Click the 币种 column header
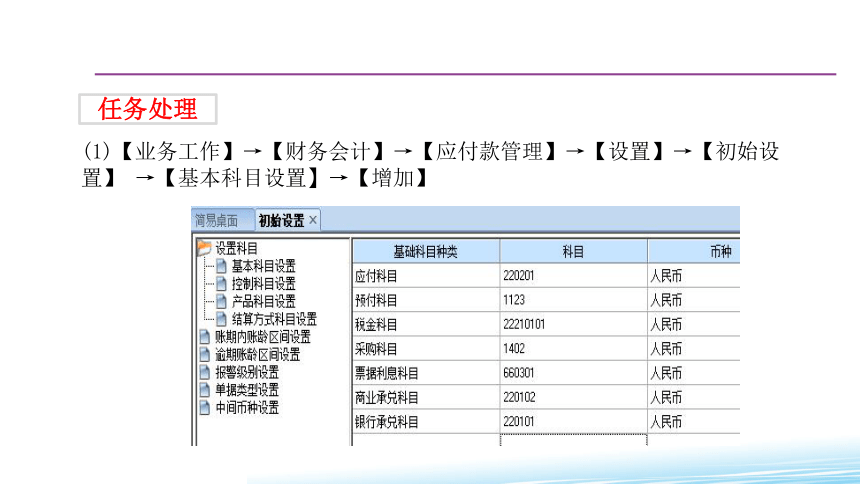Screen dimensions: 860x484 [694, 251]
